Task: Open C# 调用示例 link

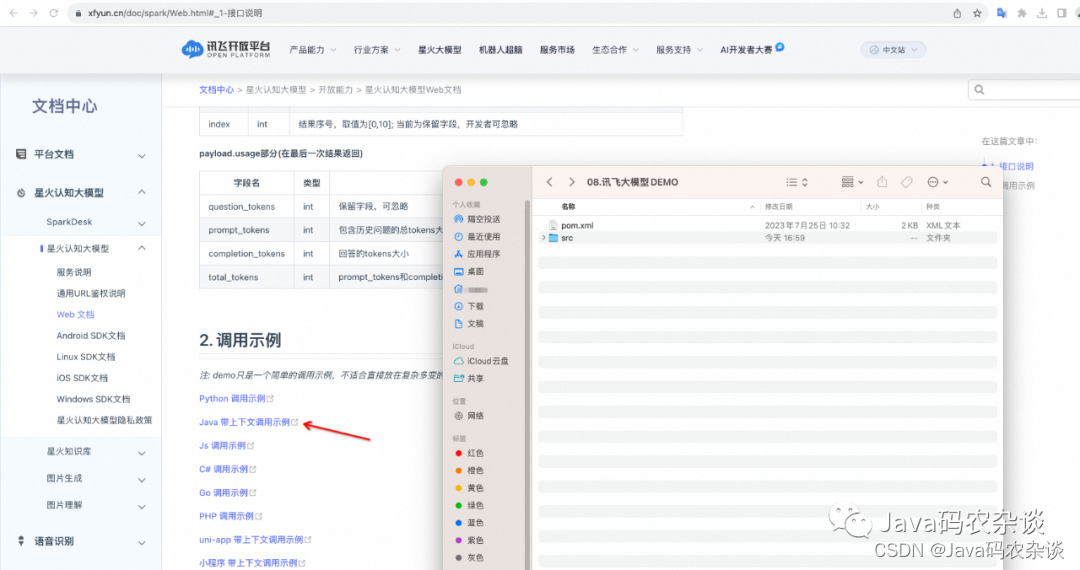Action: coord(228,469)
